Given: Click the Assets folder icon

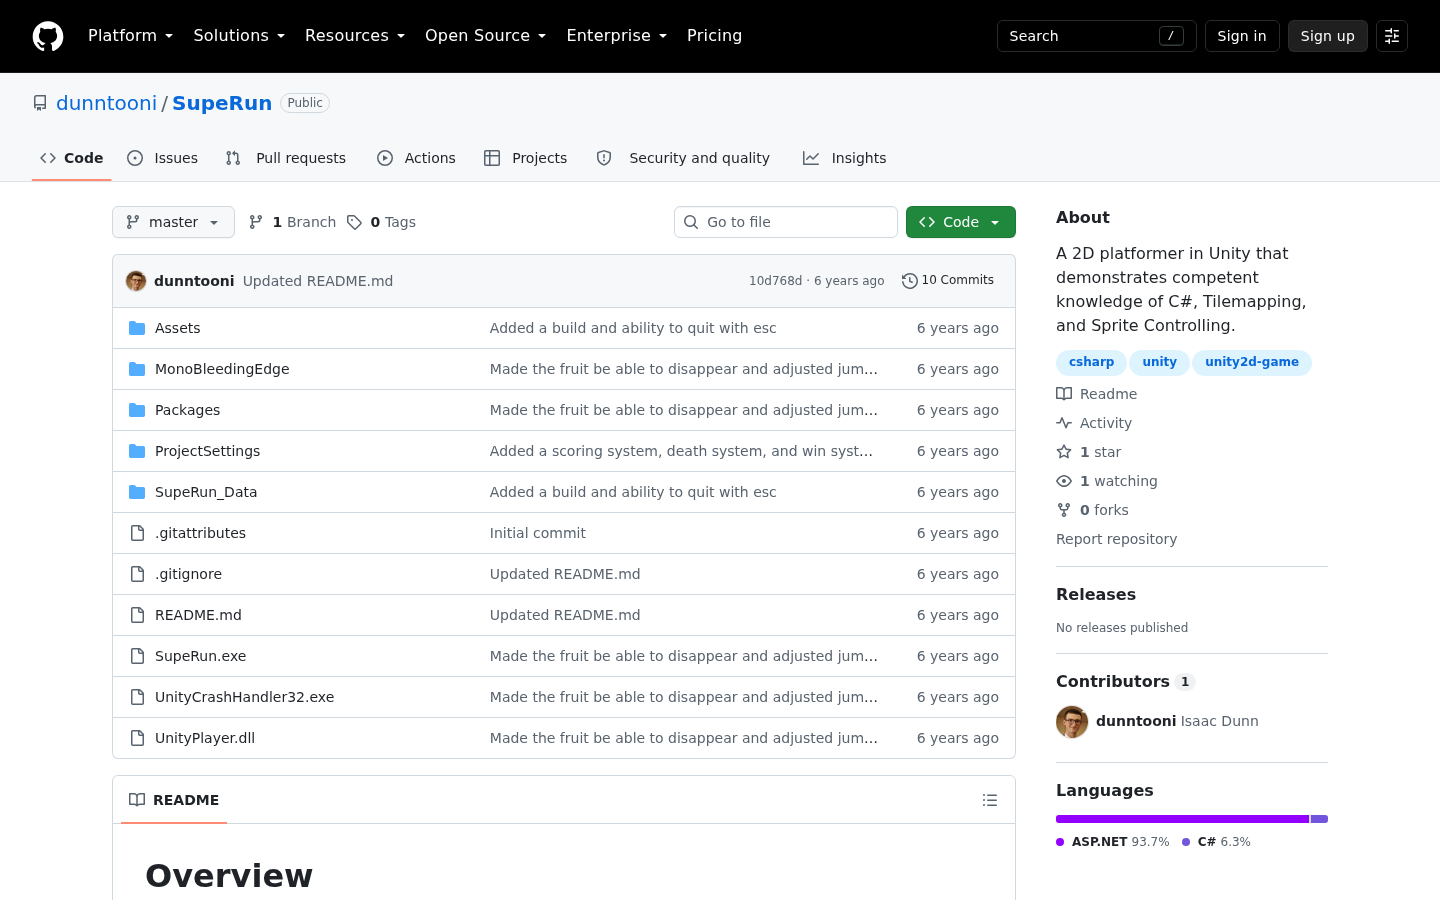Looking at the screenshot, I should [x=137, y=328].
